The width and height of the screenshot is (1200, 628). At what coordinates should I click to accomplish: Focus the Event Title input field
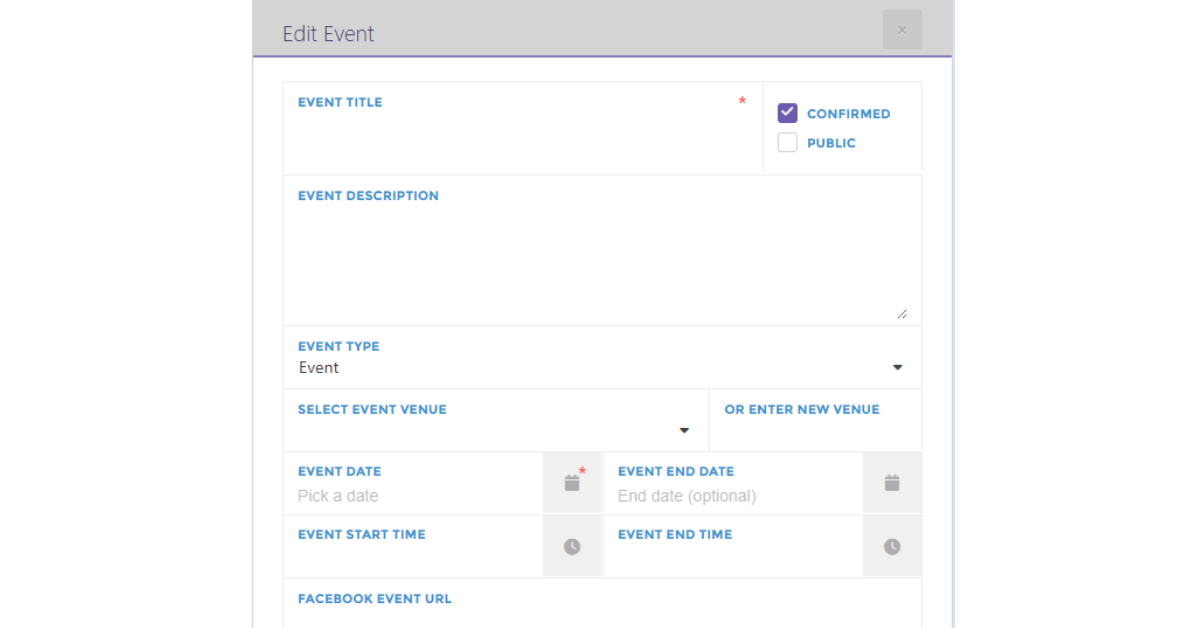click(x=523, y=127)
